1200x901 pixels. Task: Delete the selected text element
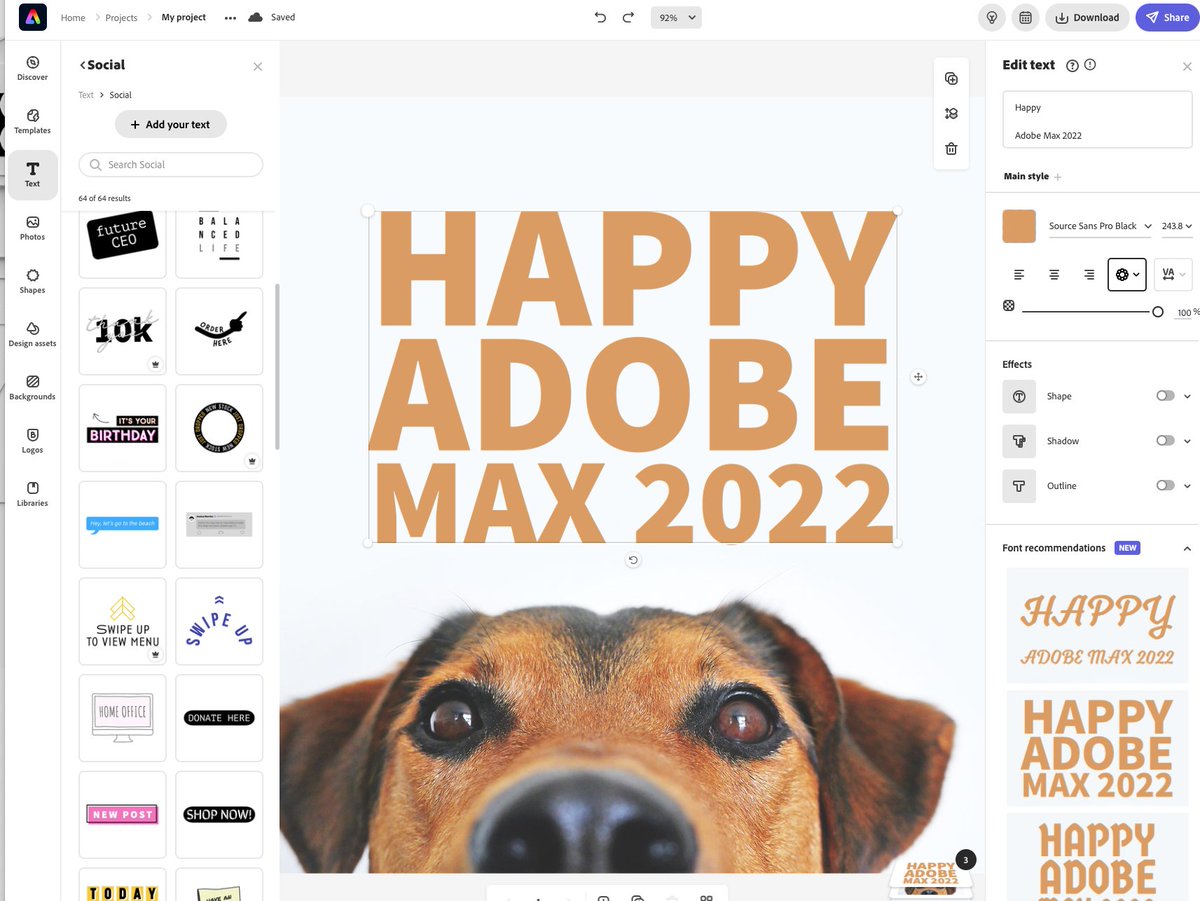(951, 148)
